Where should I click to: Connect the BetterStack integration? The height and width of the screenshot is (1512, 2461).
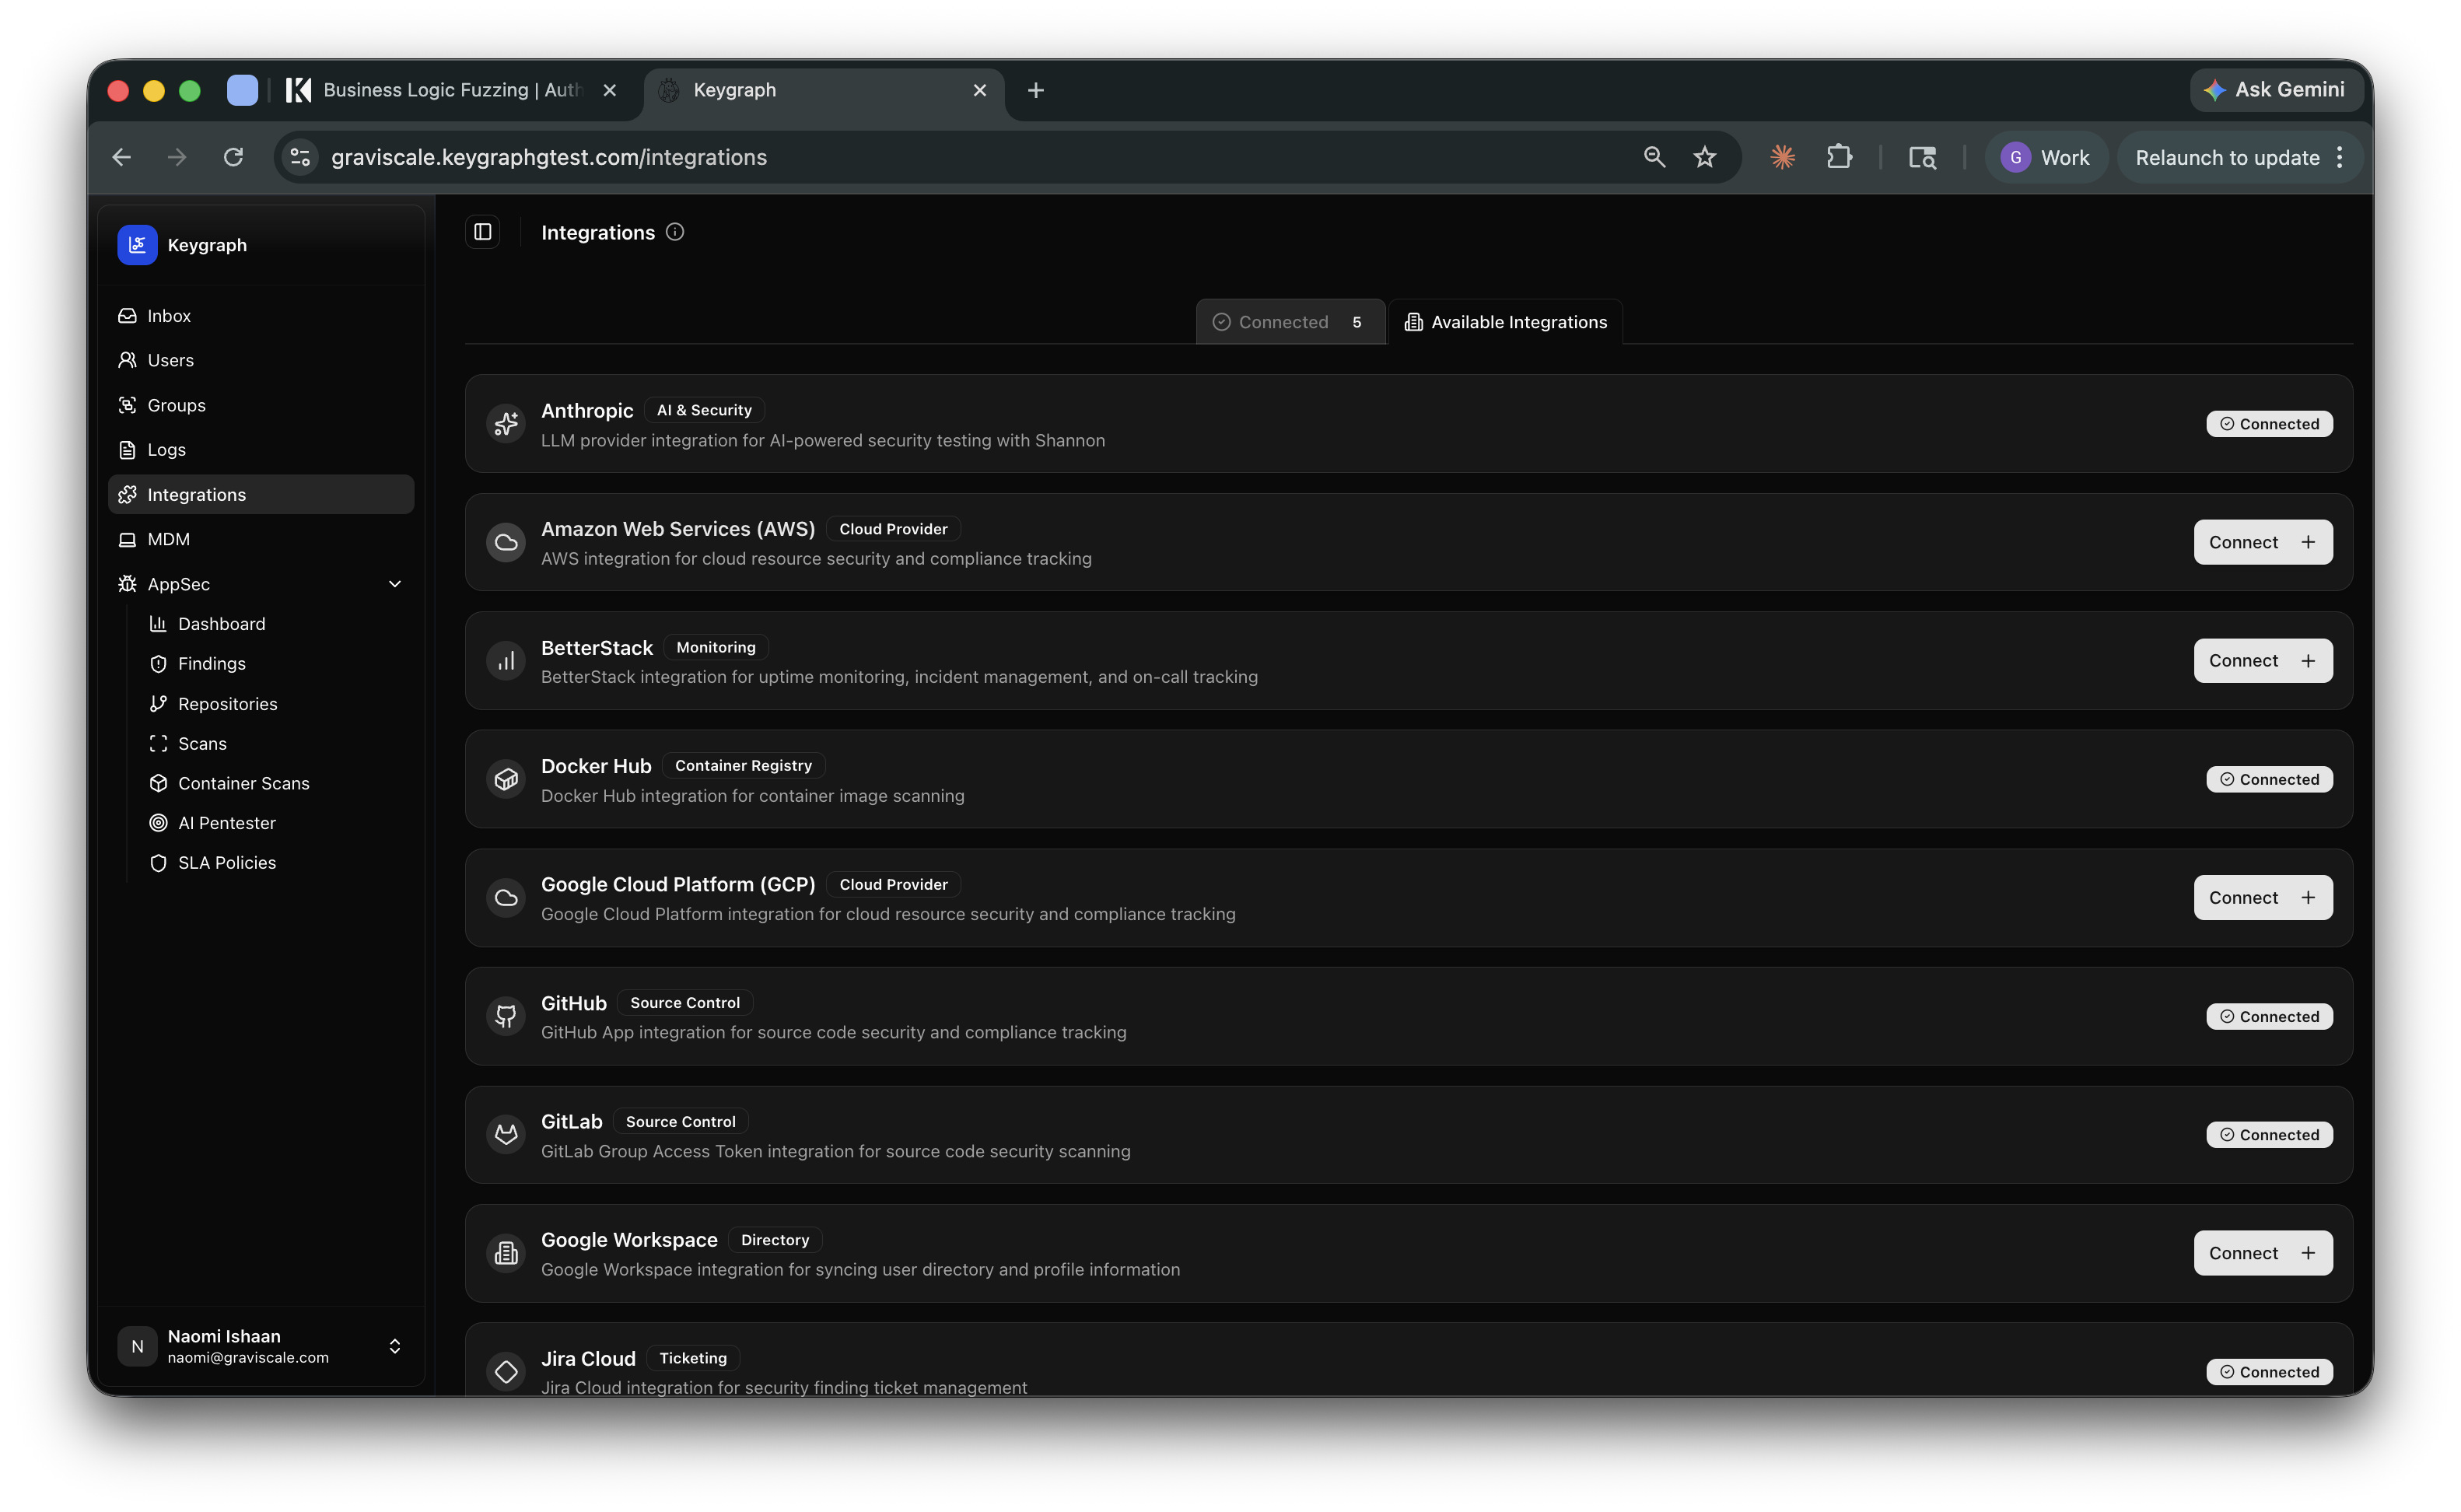[2263, 661]
